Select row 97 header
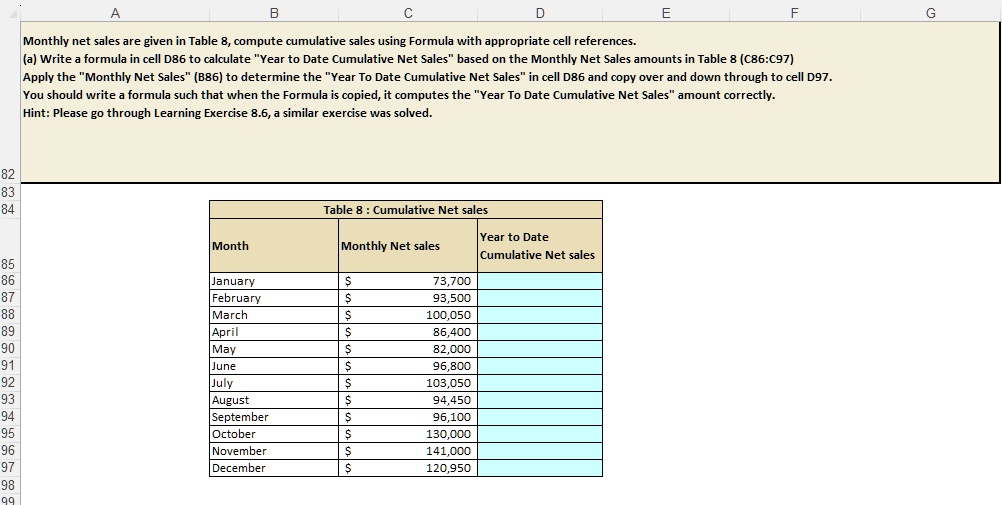 pos(10,467)
